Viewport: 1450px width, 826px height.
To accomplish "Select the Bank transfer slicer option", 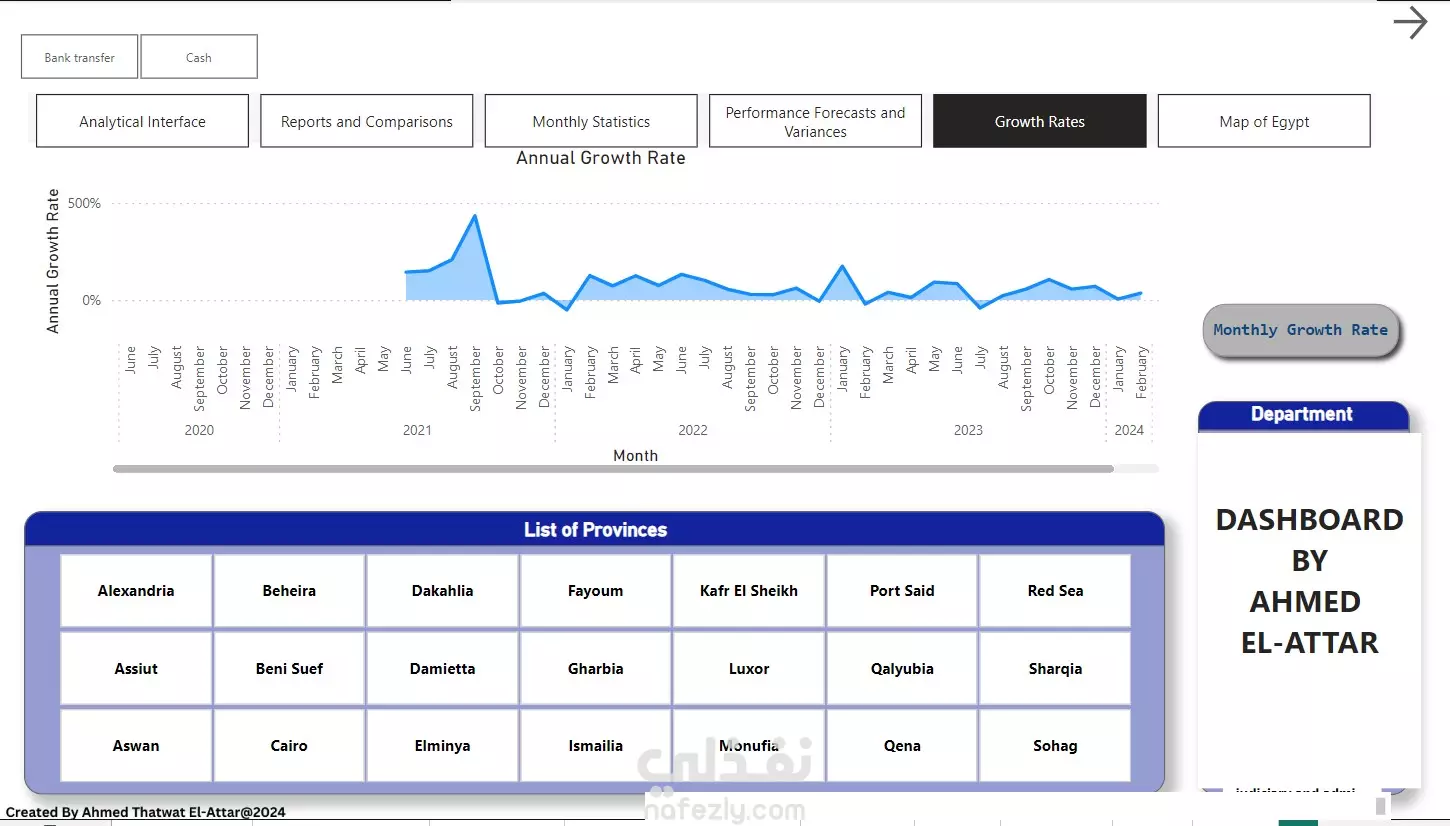I will [x=80, y=57].
